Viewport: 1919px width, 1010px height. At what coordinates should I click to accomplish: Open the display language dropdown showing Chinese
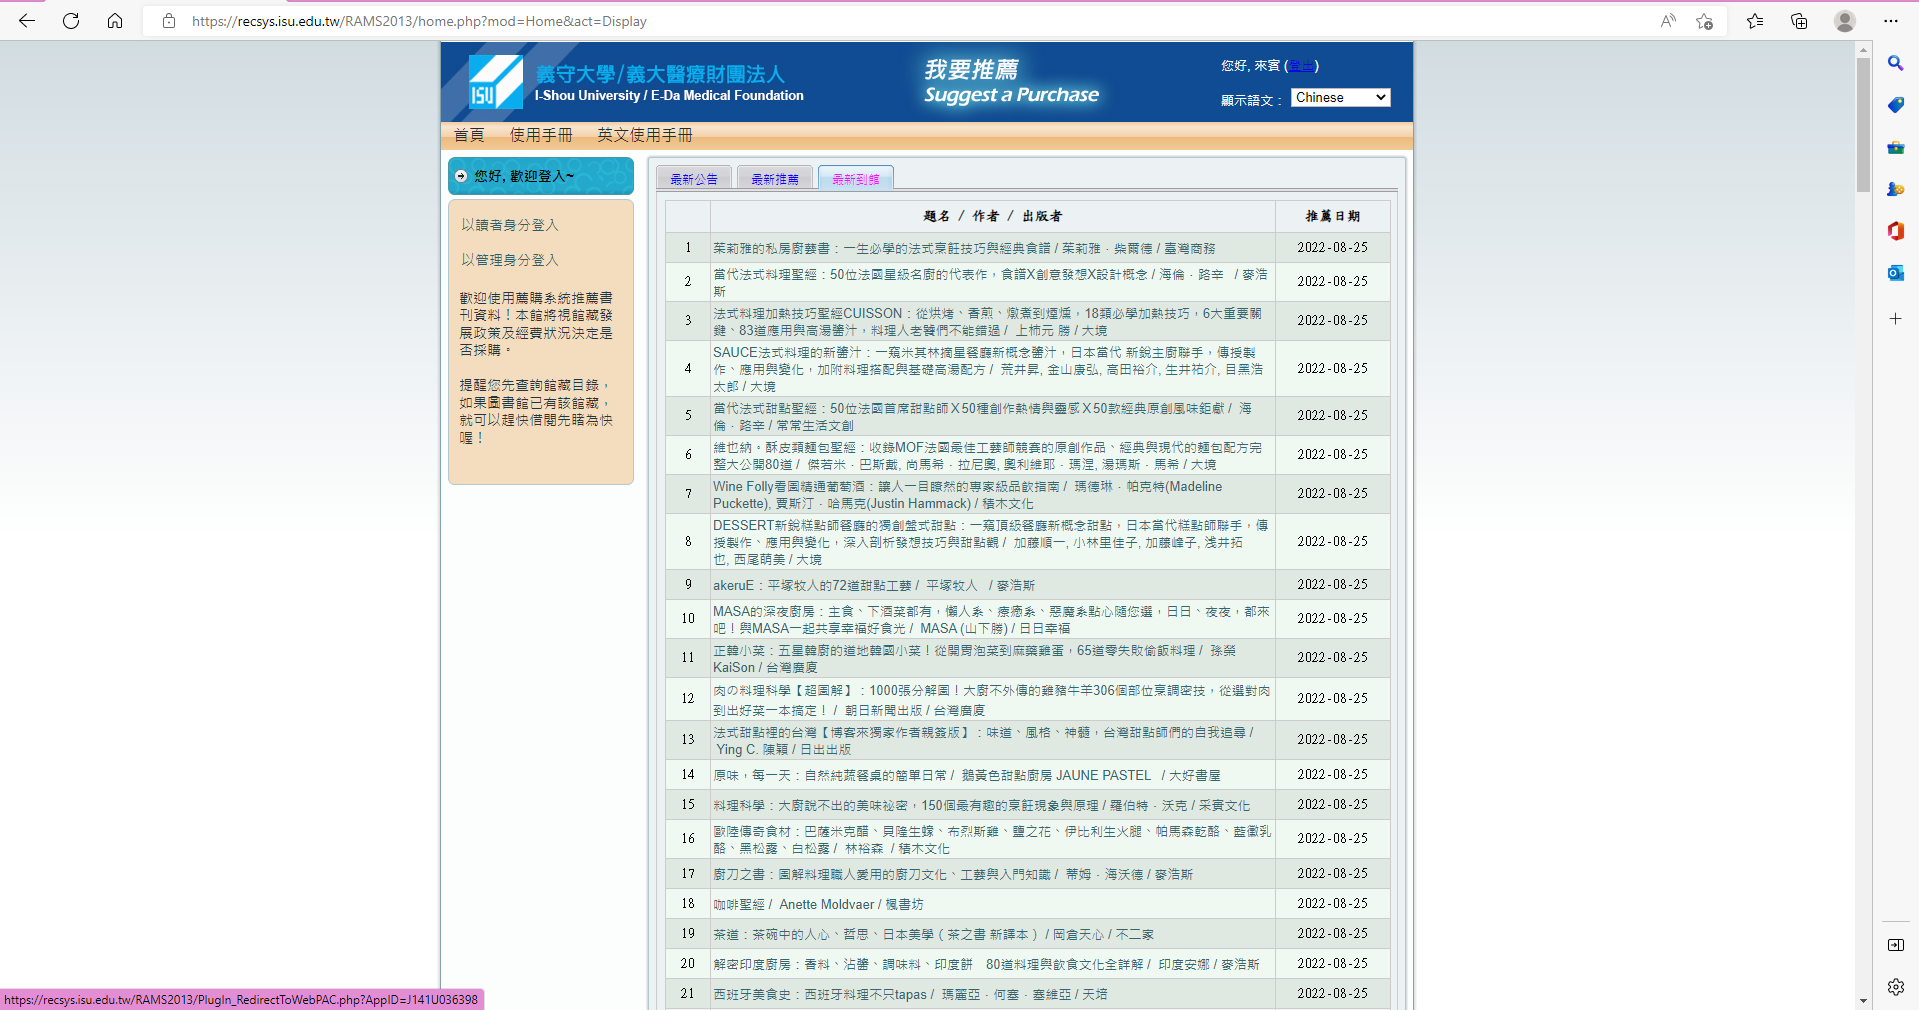[1340, 97]
